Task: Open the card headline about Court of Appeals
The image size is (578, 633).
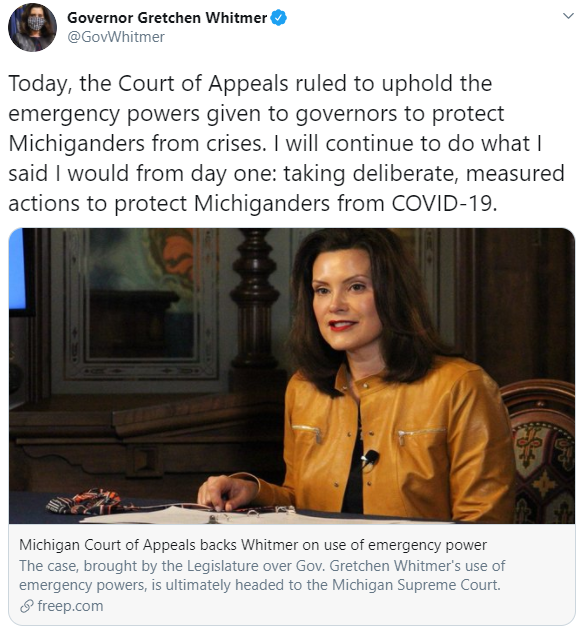Action: 253,545
